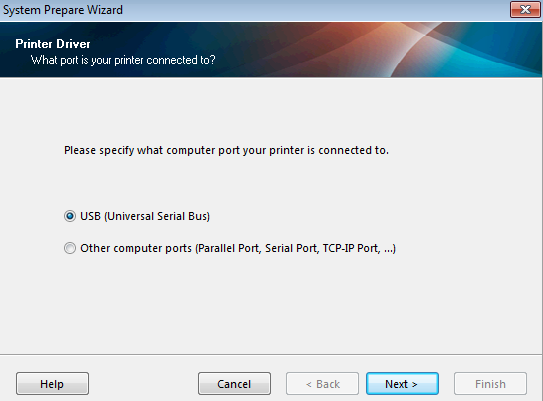Click the 'TCP-IP Port' words in option label
This screenshot has height=401, width=543.
pos(351,248)
